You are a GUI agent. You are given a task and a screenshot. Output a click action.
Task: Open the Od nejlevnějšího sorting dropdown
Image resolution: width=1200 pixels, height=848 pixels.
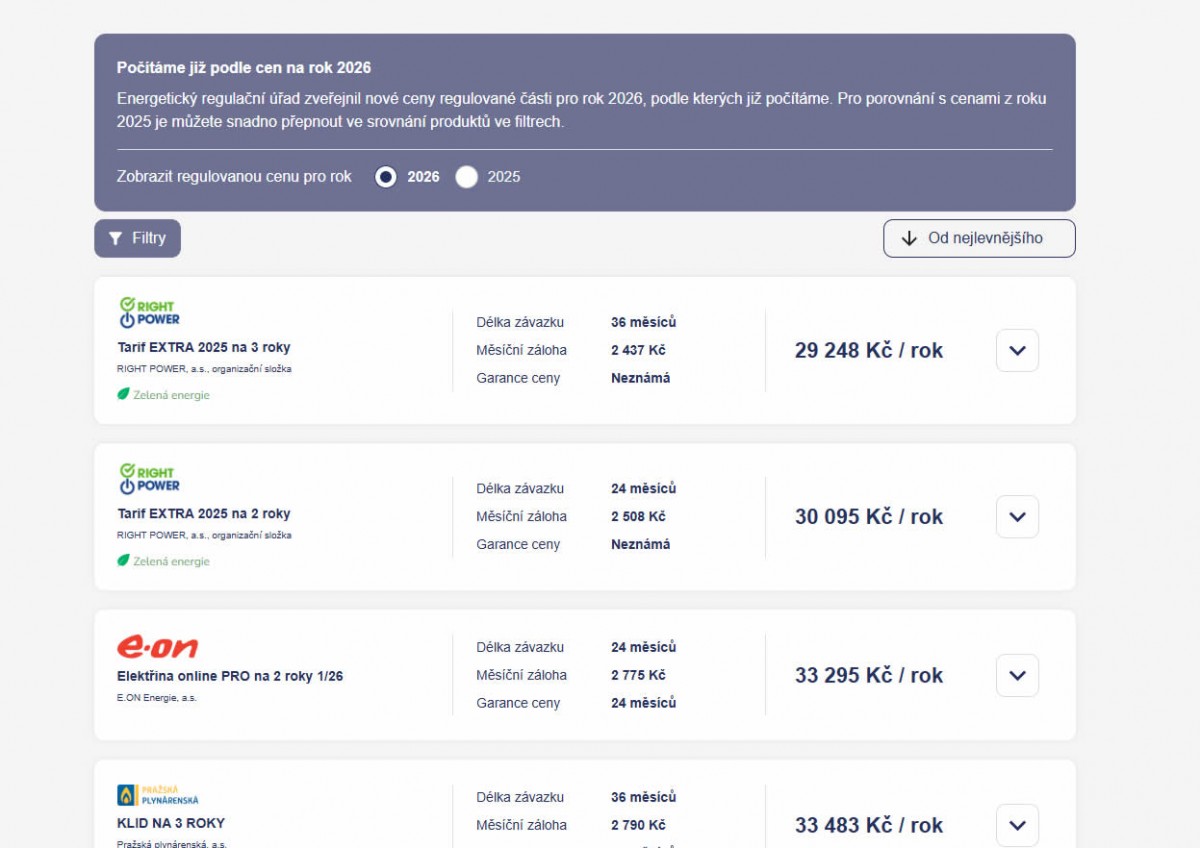click(979, 239)
